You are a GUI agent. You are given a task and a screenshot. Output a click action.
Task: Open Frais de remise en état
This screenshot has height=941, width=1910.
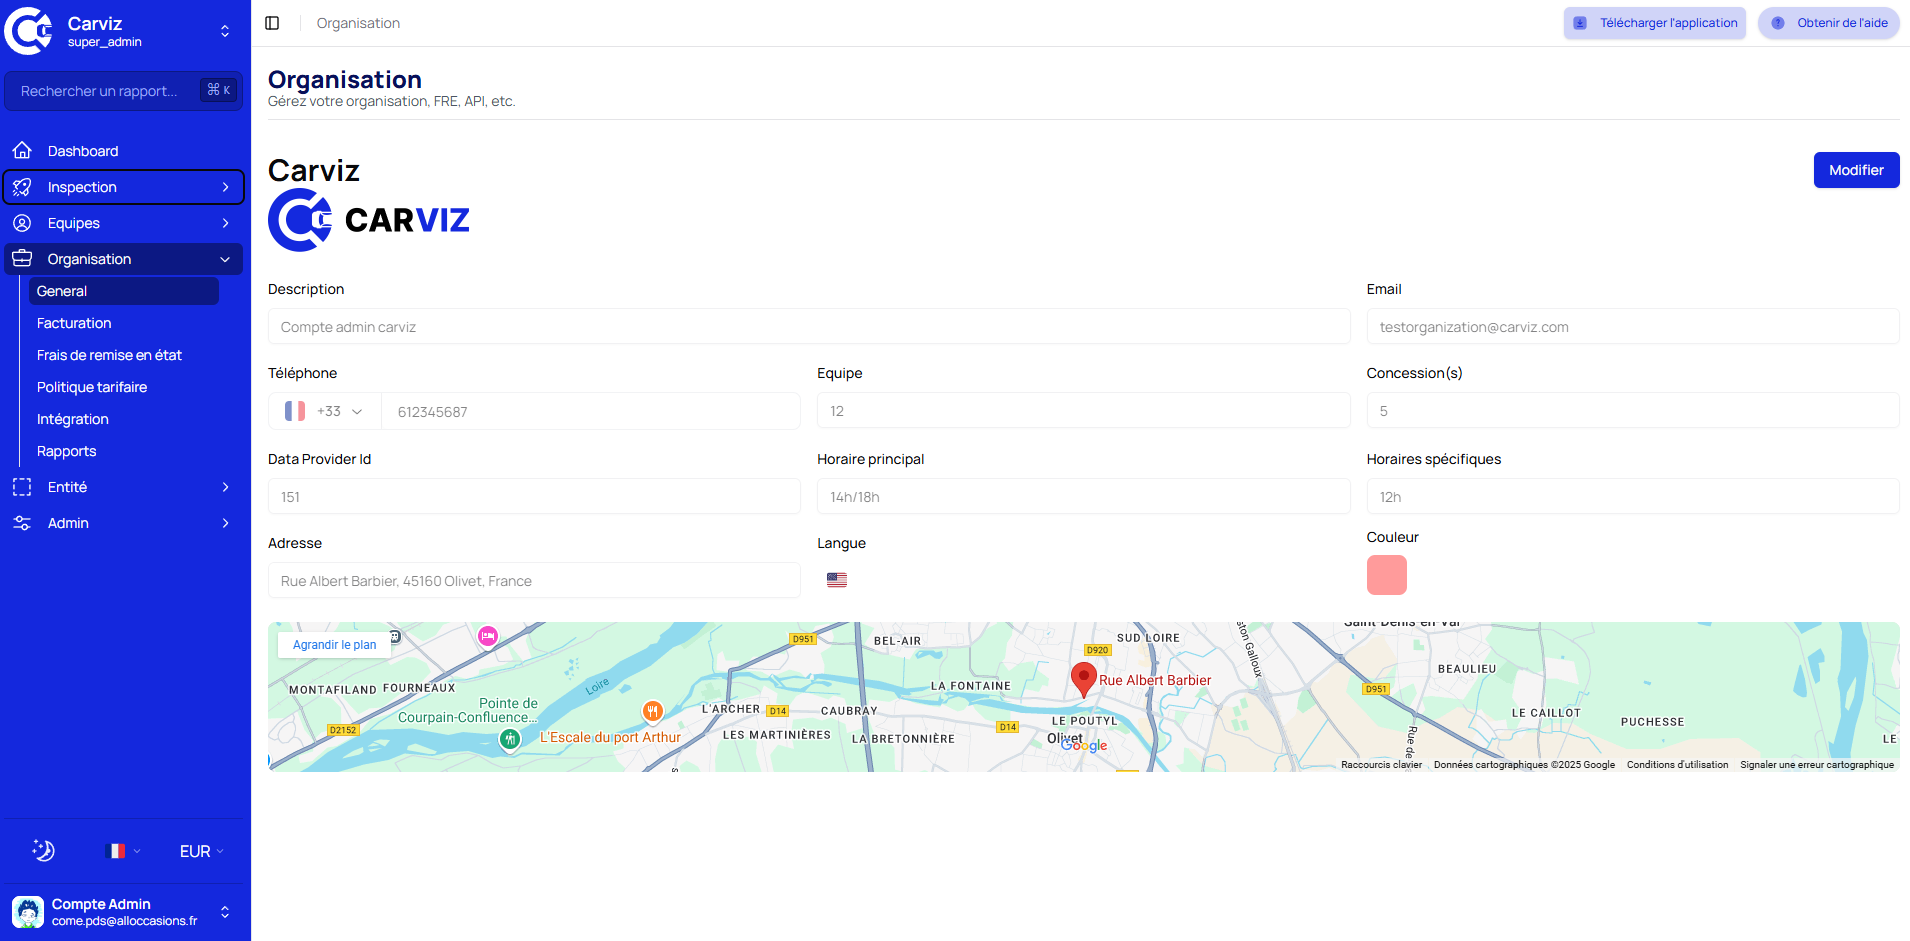(x=124, y=355)
